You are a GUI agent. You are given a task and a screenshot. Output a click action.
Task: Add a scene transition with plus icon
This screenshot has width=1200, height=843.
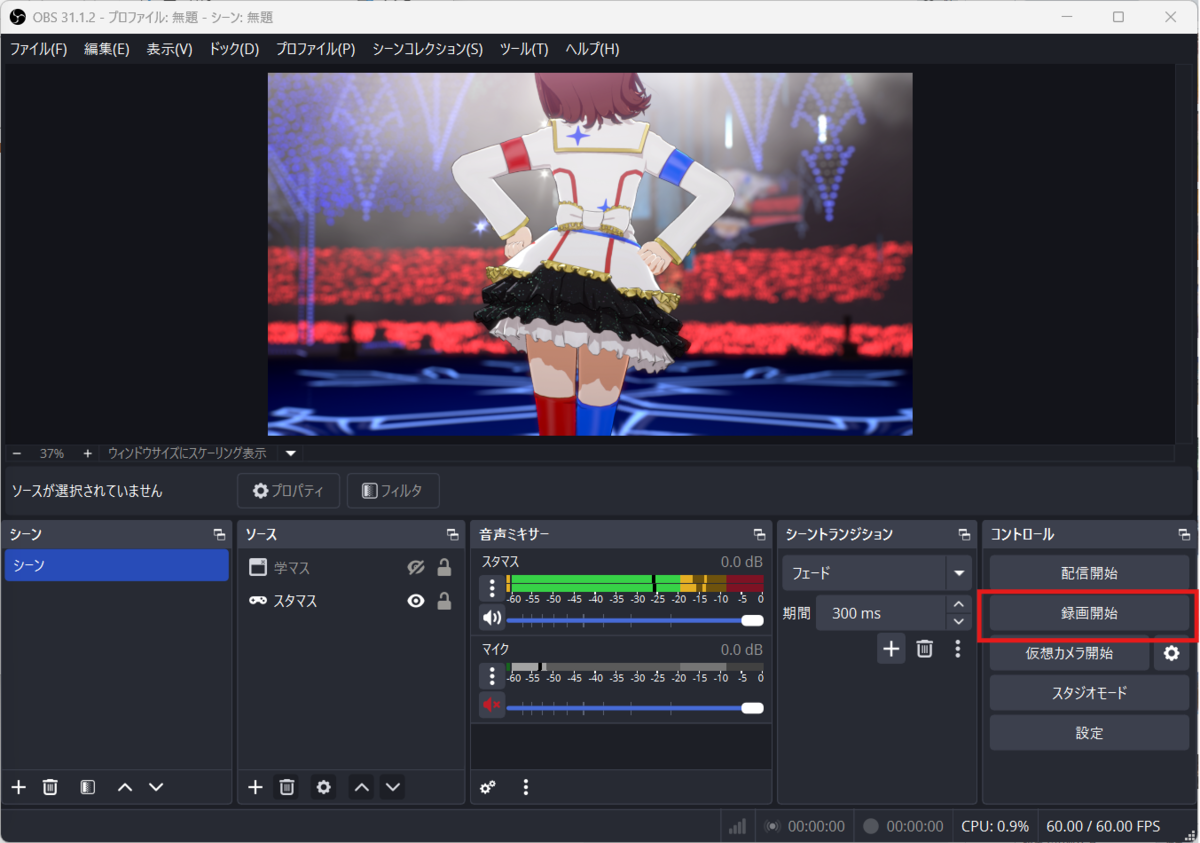coord(891,649)
